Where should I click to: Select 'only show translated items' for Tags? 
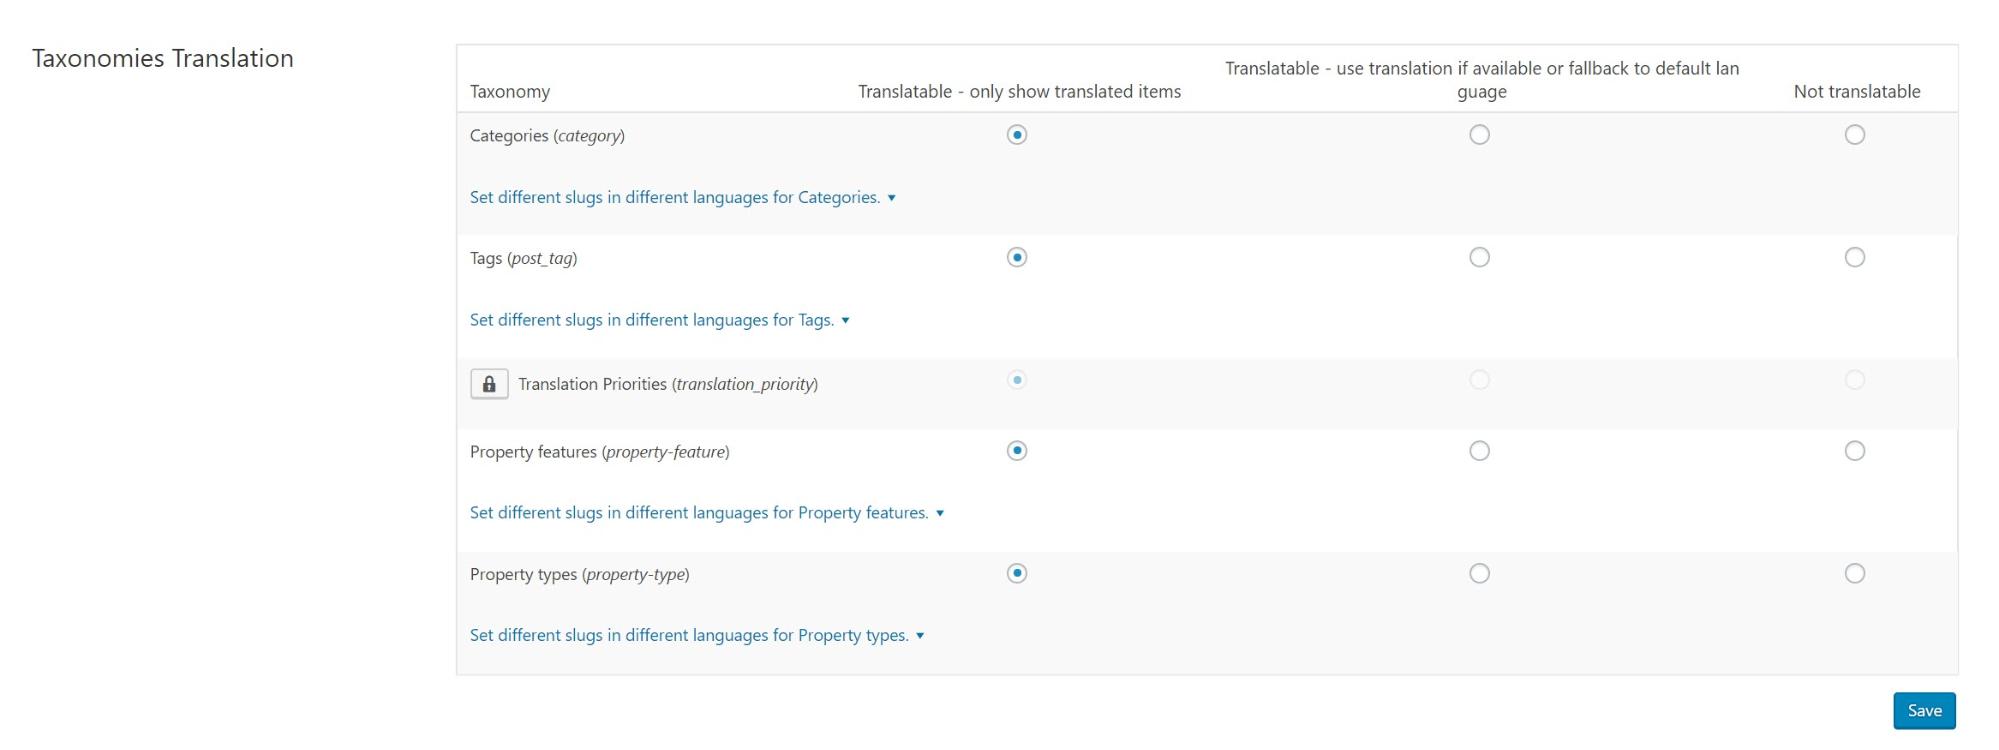1016,258
